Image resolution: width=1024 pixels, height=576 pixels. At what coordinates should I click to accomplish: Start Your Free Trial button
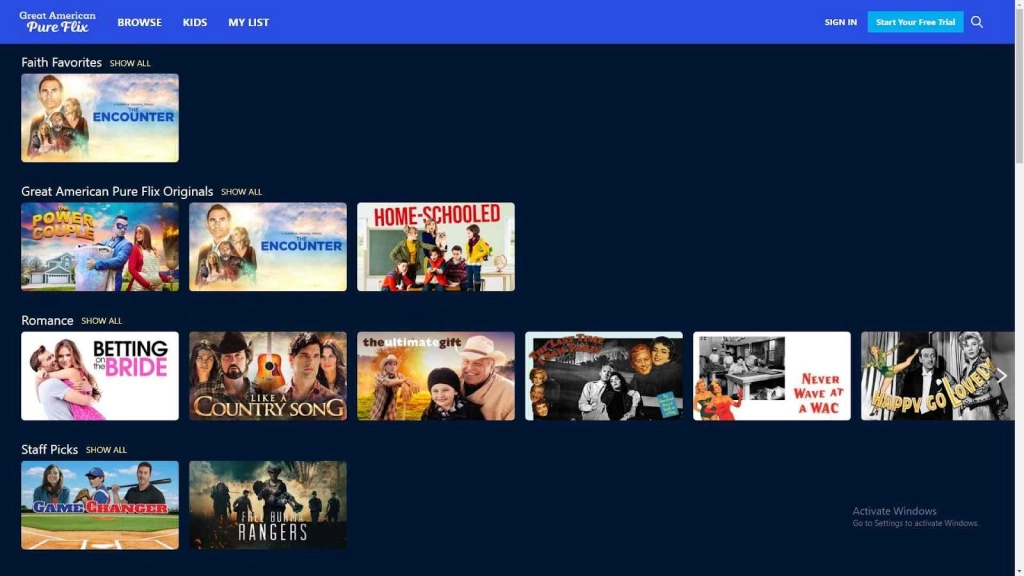point(915,22)
